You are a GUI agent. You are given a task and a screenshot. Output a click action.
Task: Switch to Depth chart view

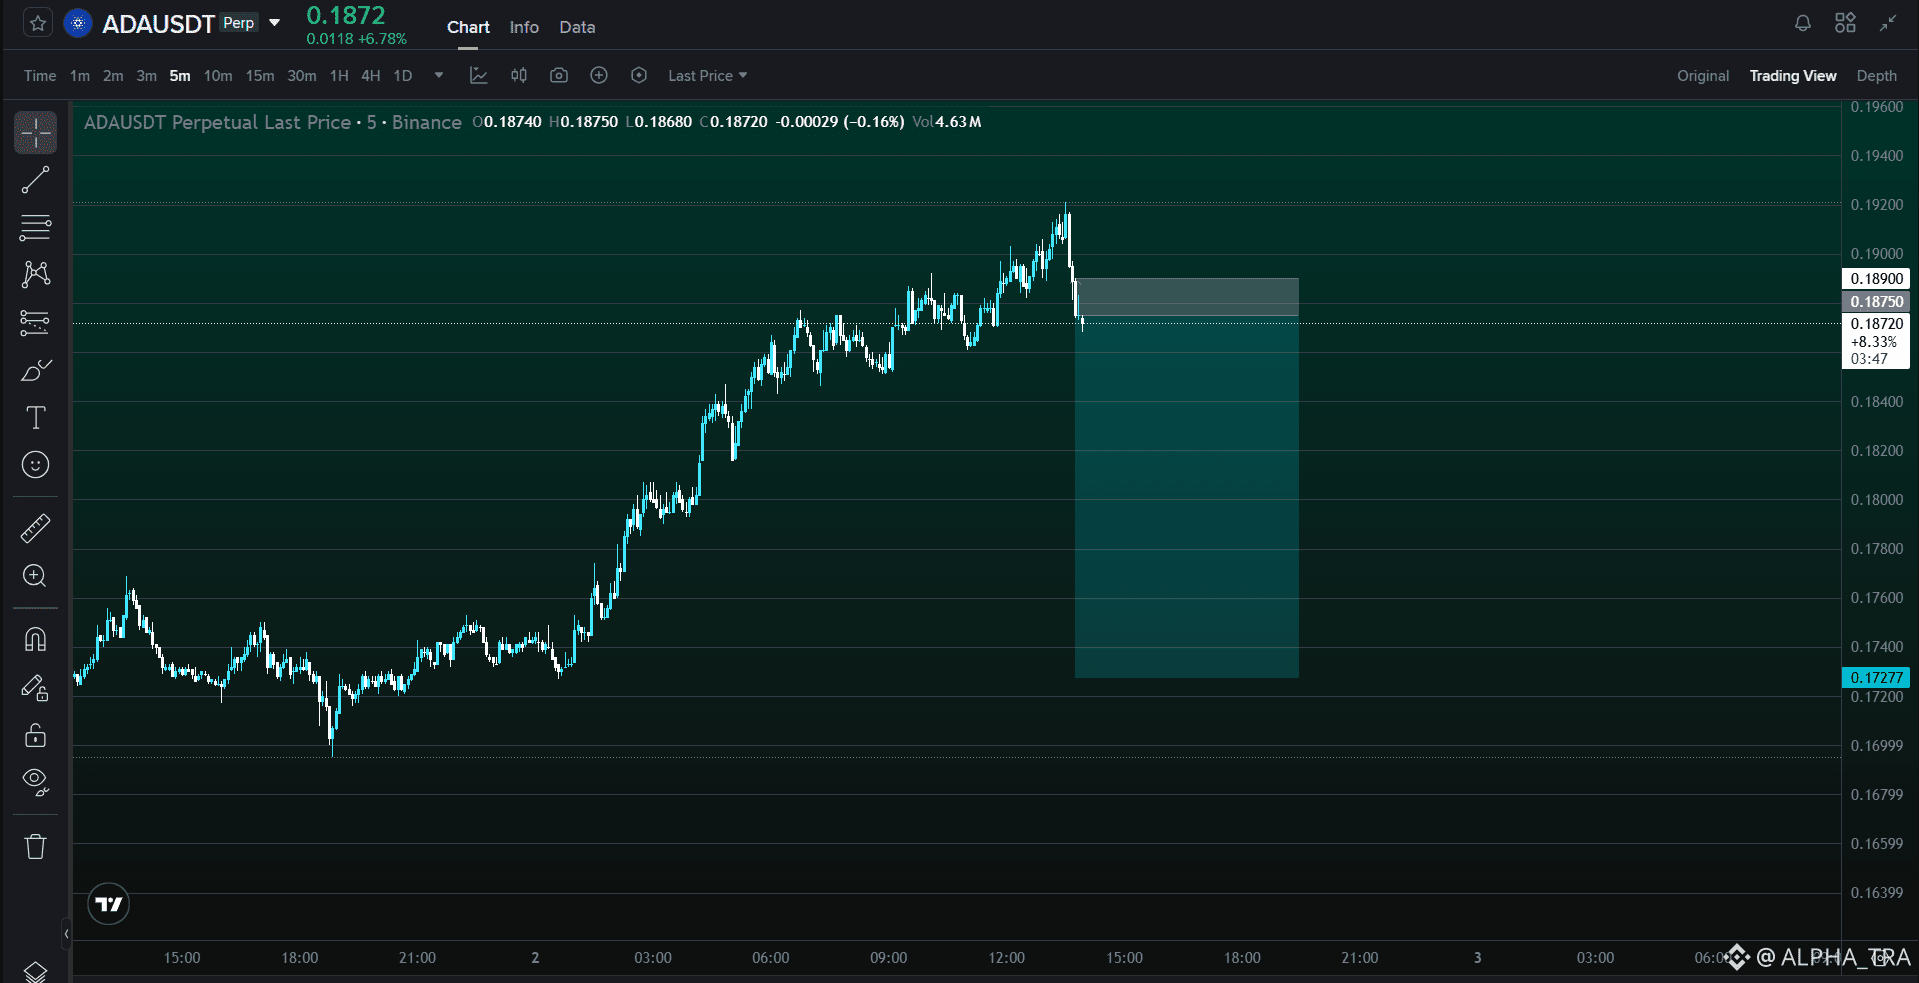pos(1877,76)
